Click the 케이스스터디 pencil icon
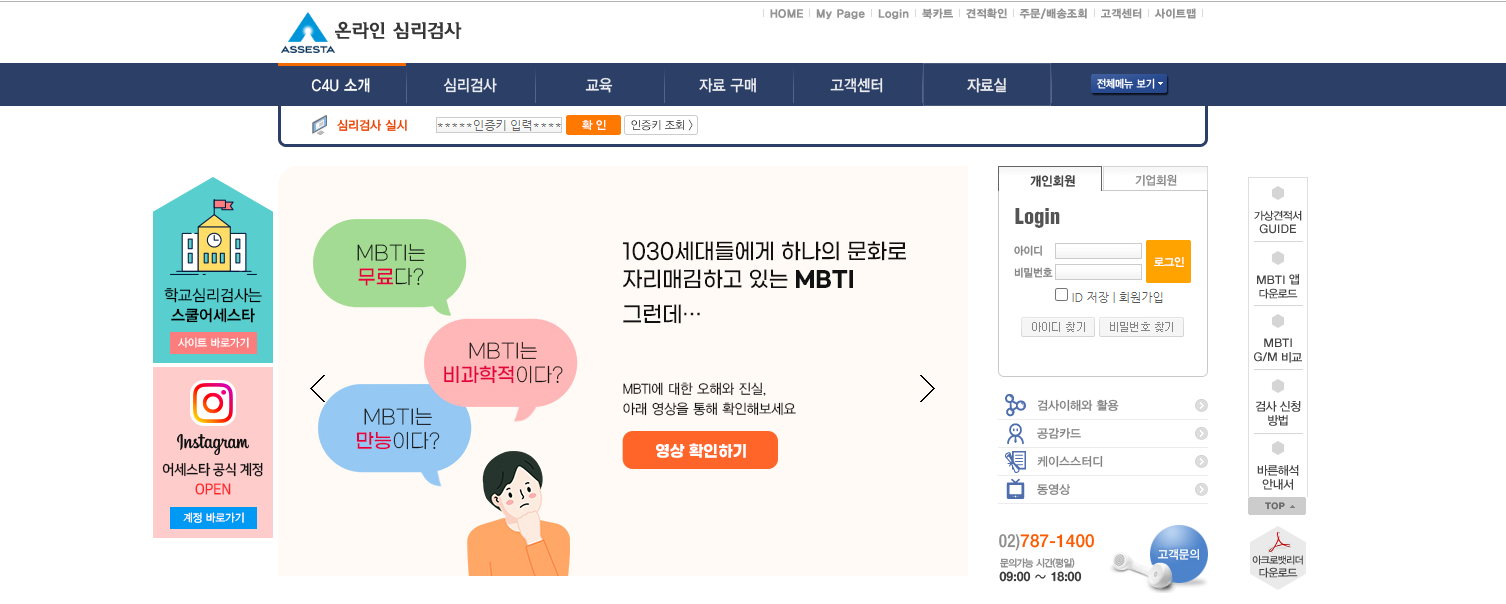The height and width of the screenshot is (604, 1506). [1015, 461]
